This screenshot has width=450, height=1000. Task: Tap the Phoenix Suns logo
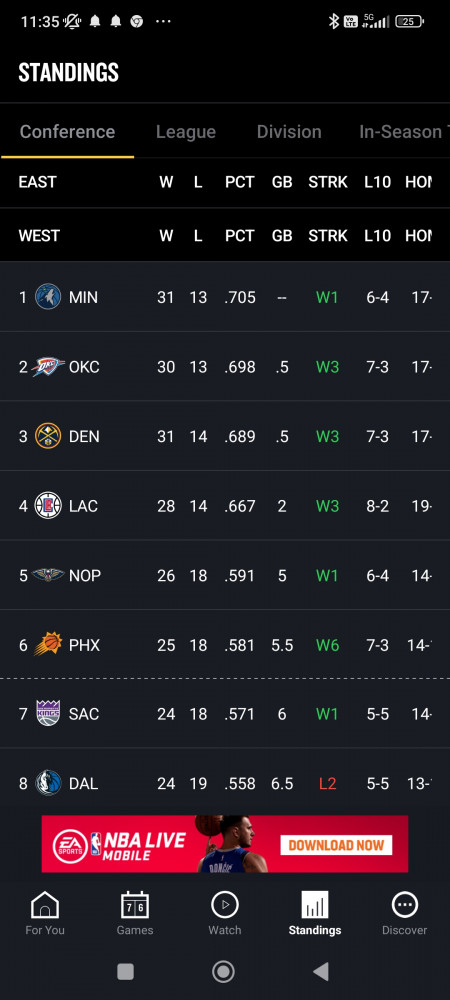click(x=48, y=645)
